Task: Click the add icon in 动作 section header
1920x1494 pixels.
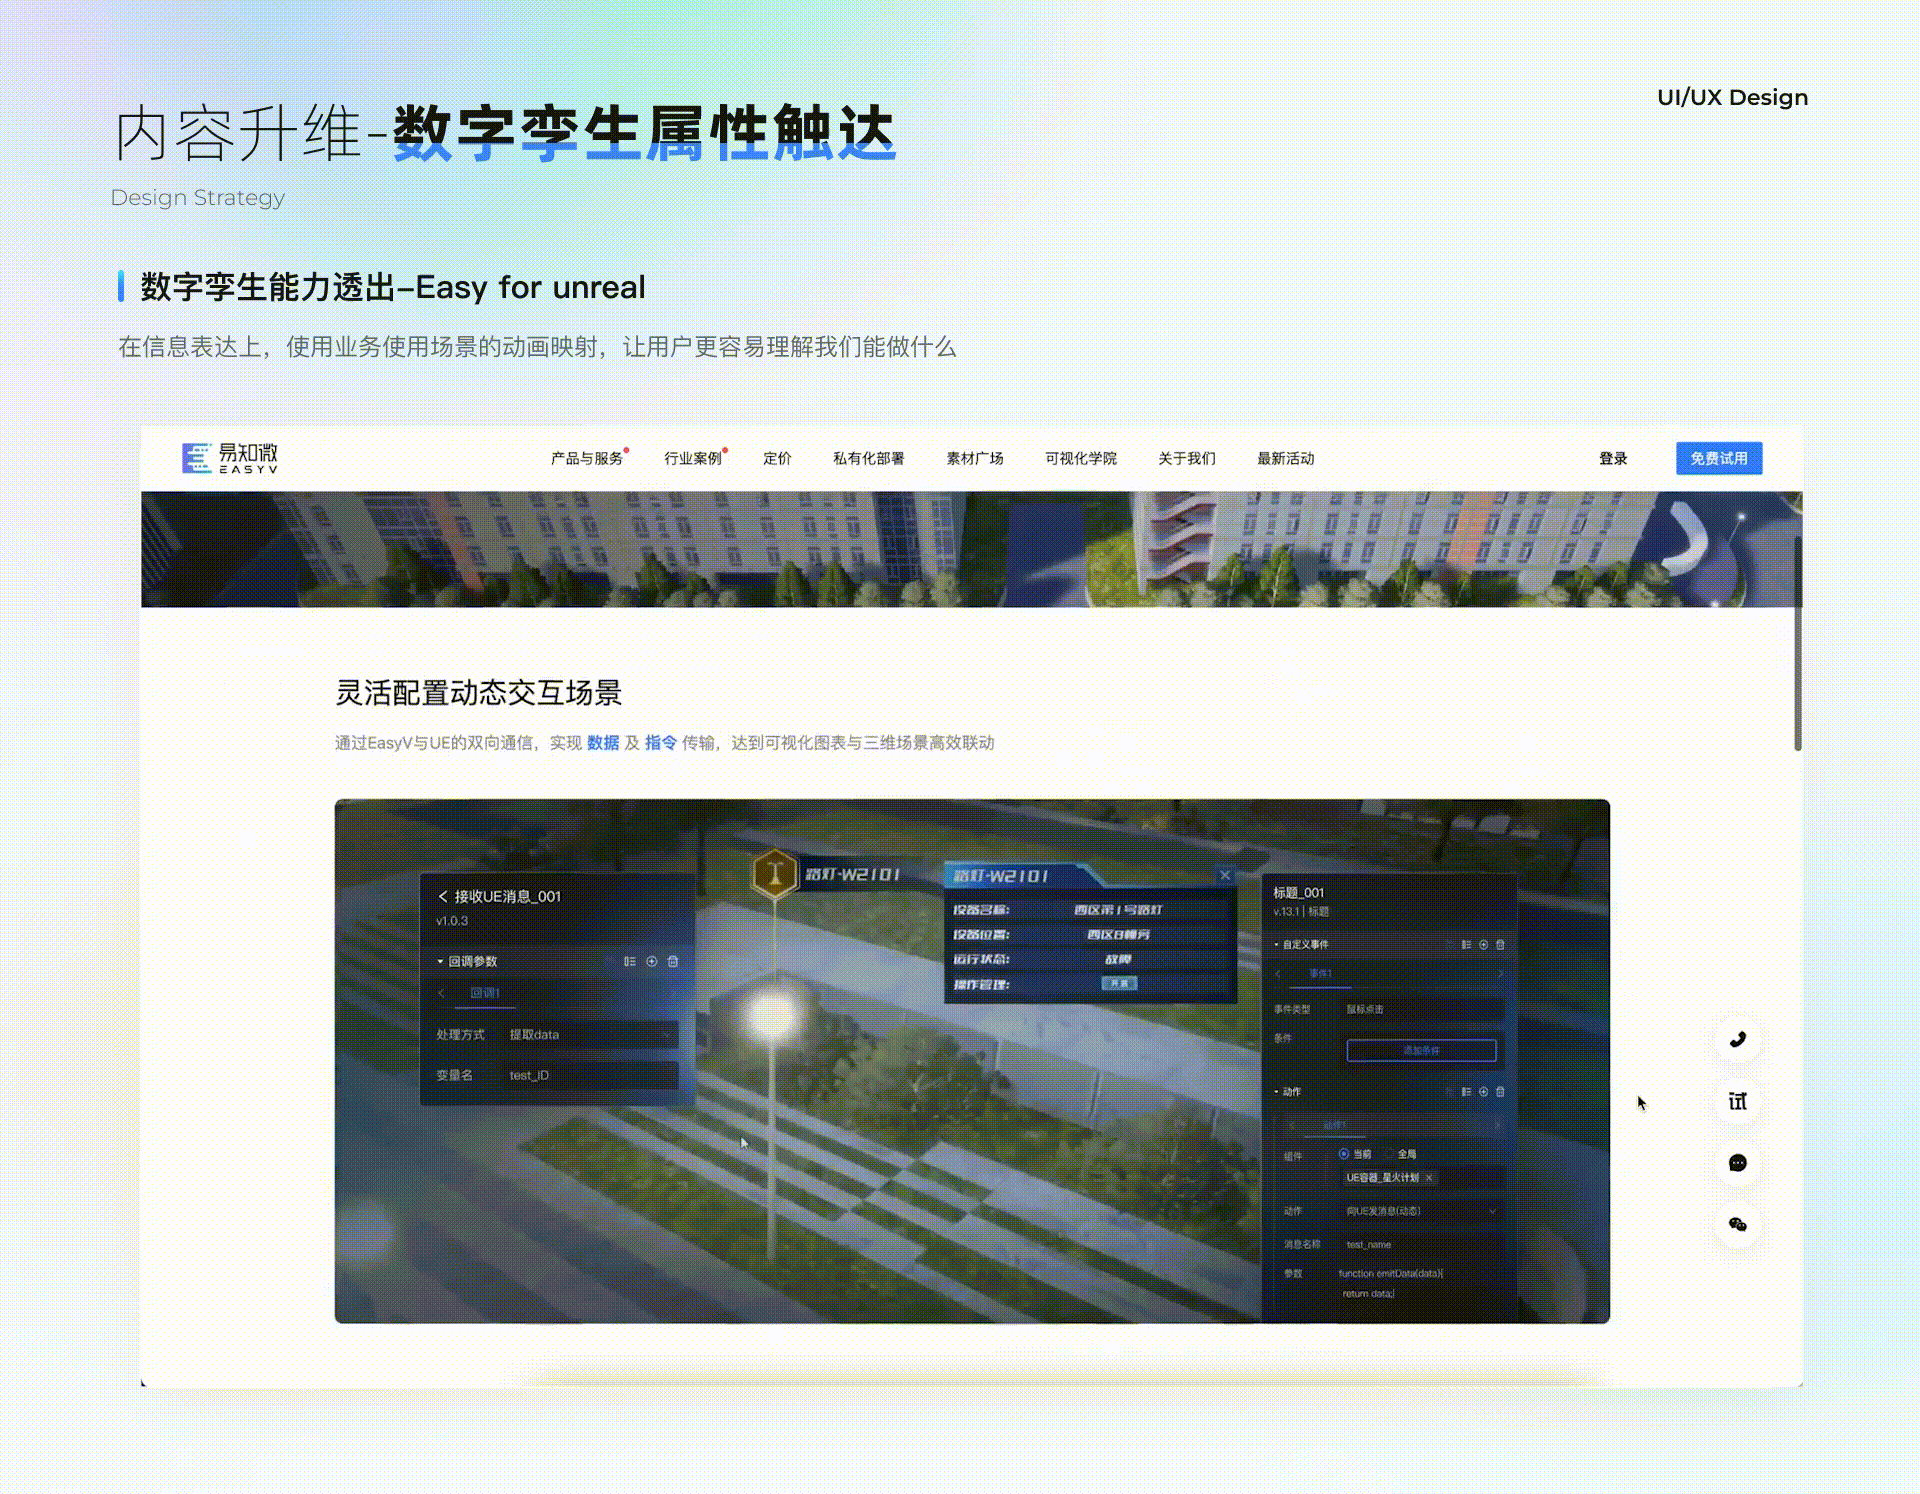Action: [x=1484, y=1092]
